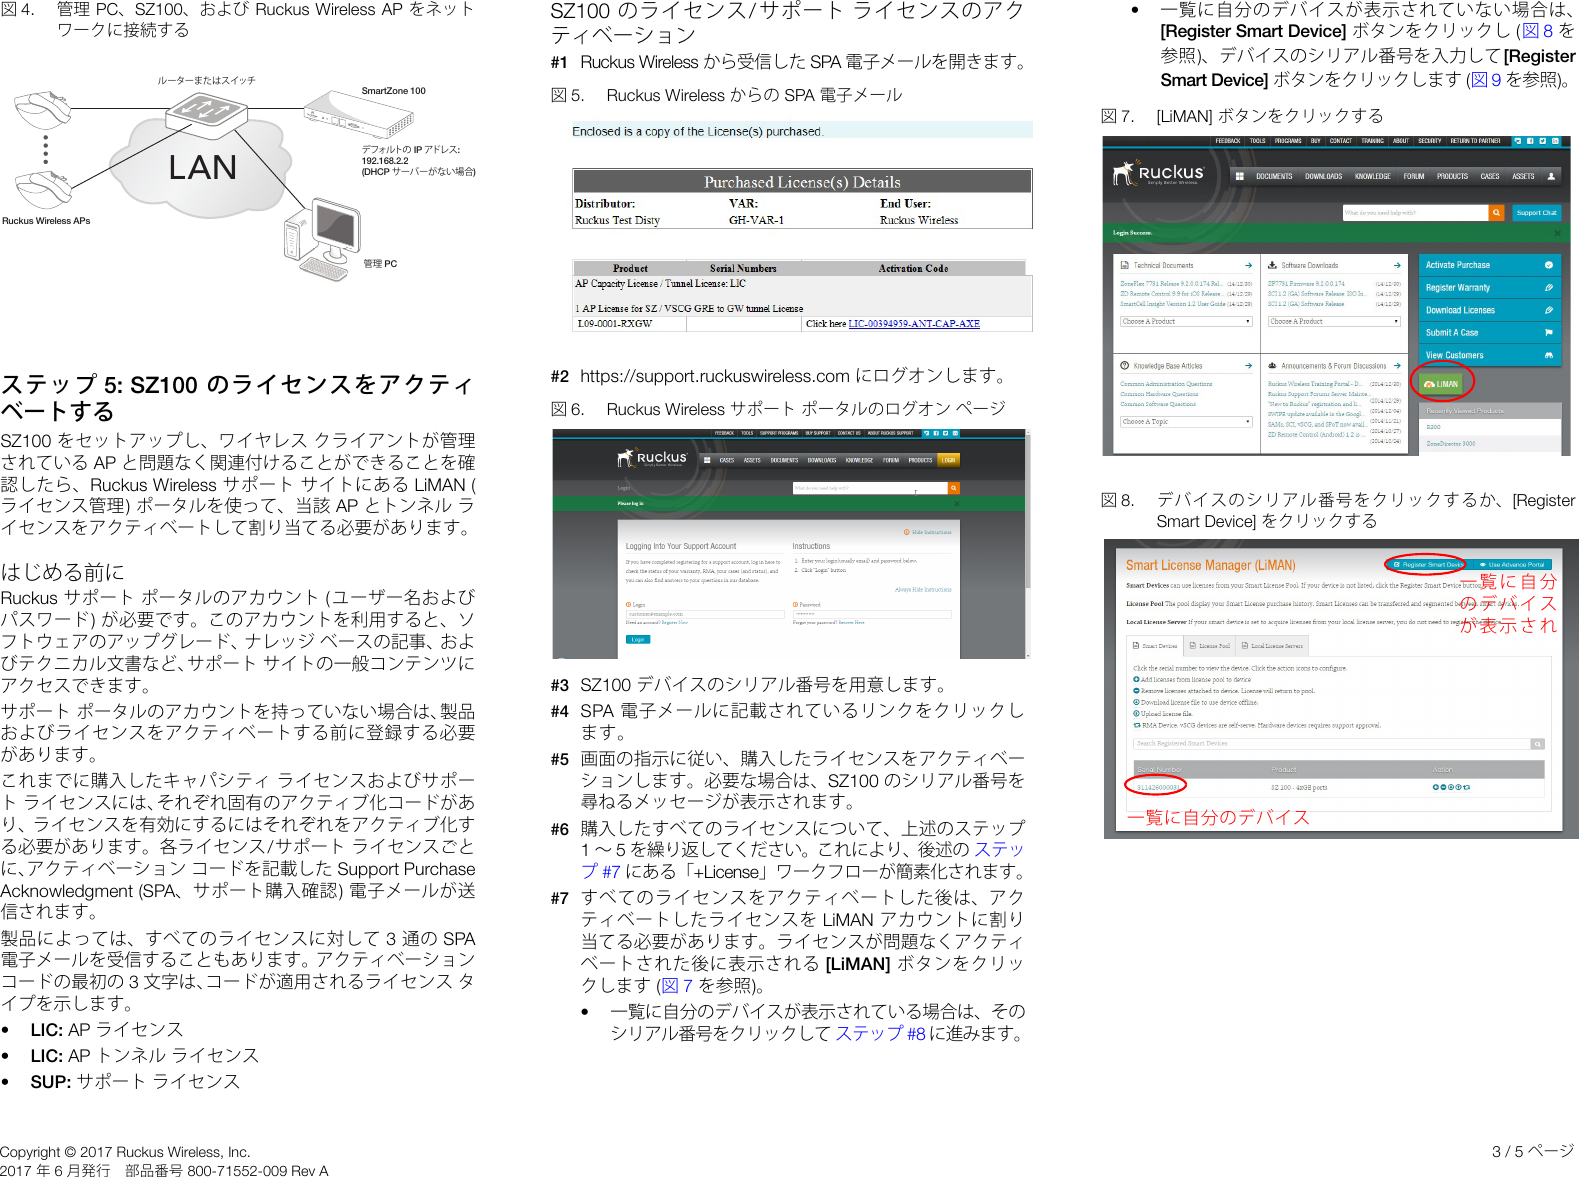Image resolution: width=1579 pixels, height=1177 pixels.
Task: Click the orange search icon in figure 6
Action: 954,488
